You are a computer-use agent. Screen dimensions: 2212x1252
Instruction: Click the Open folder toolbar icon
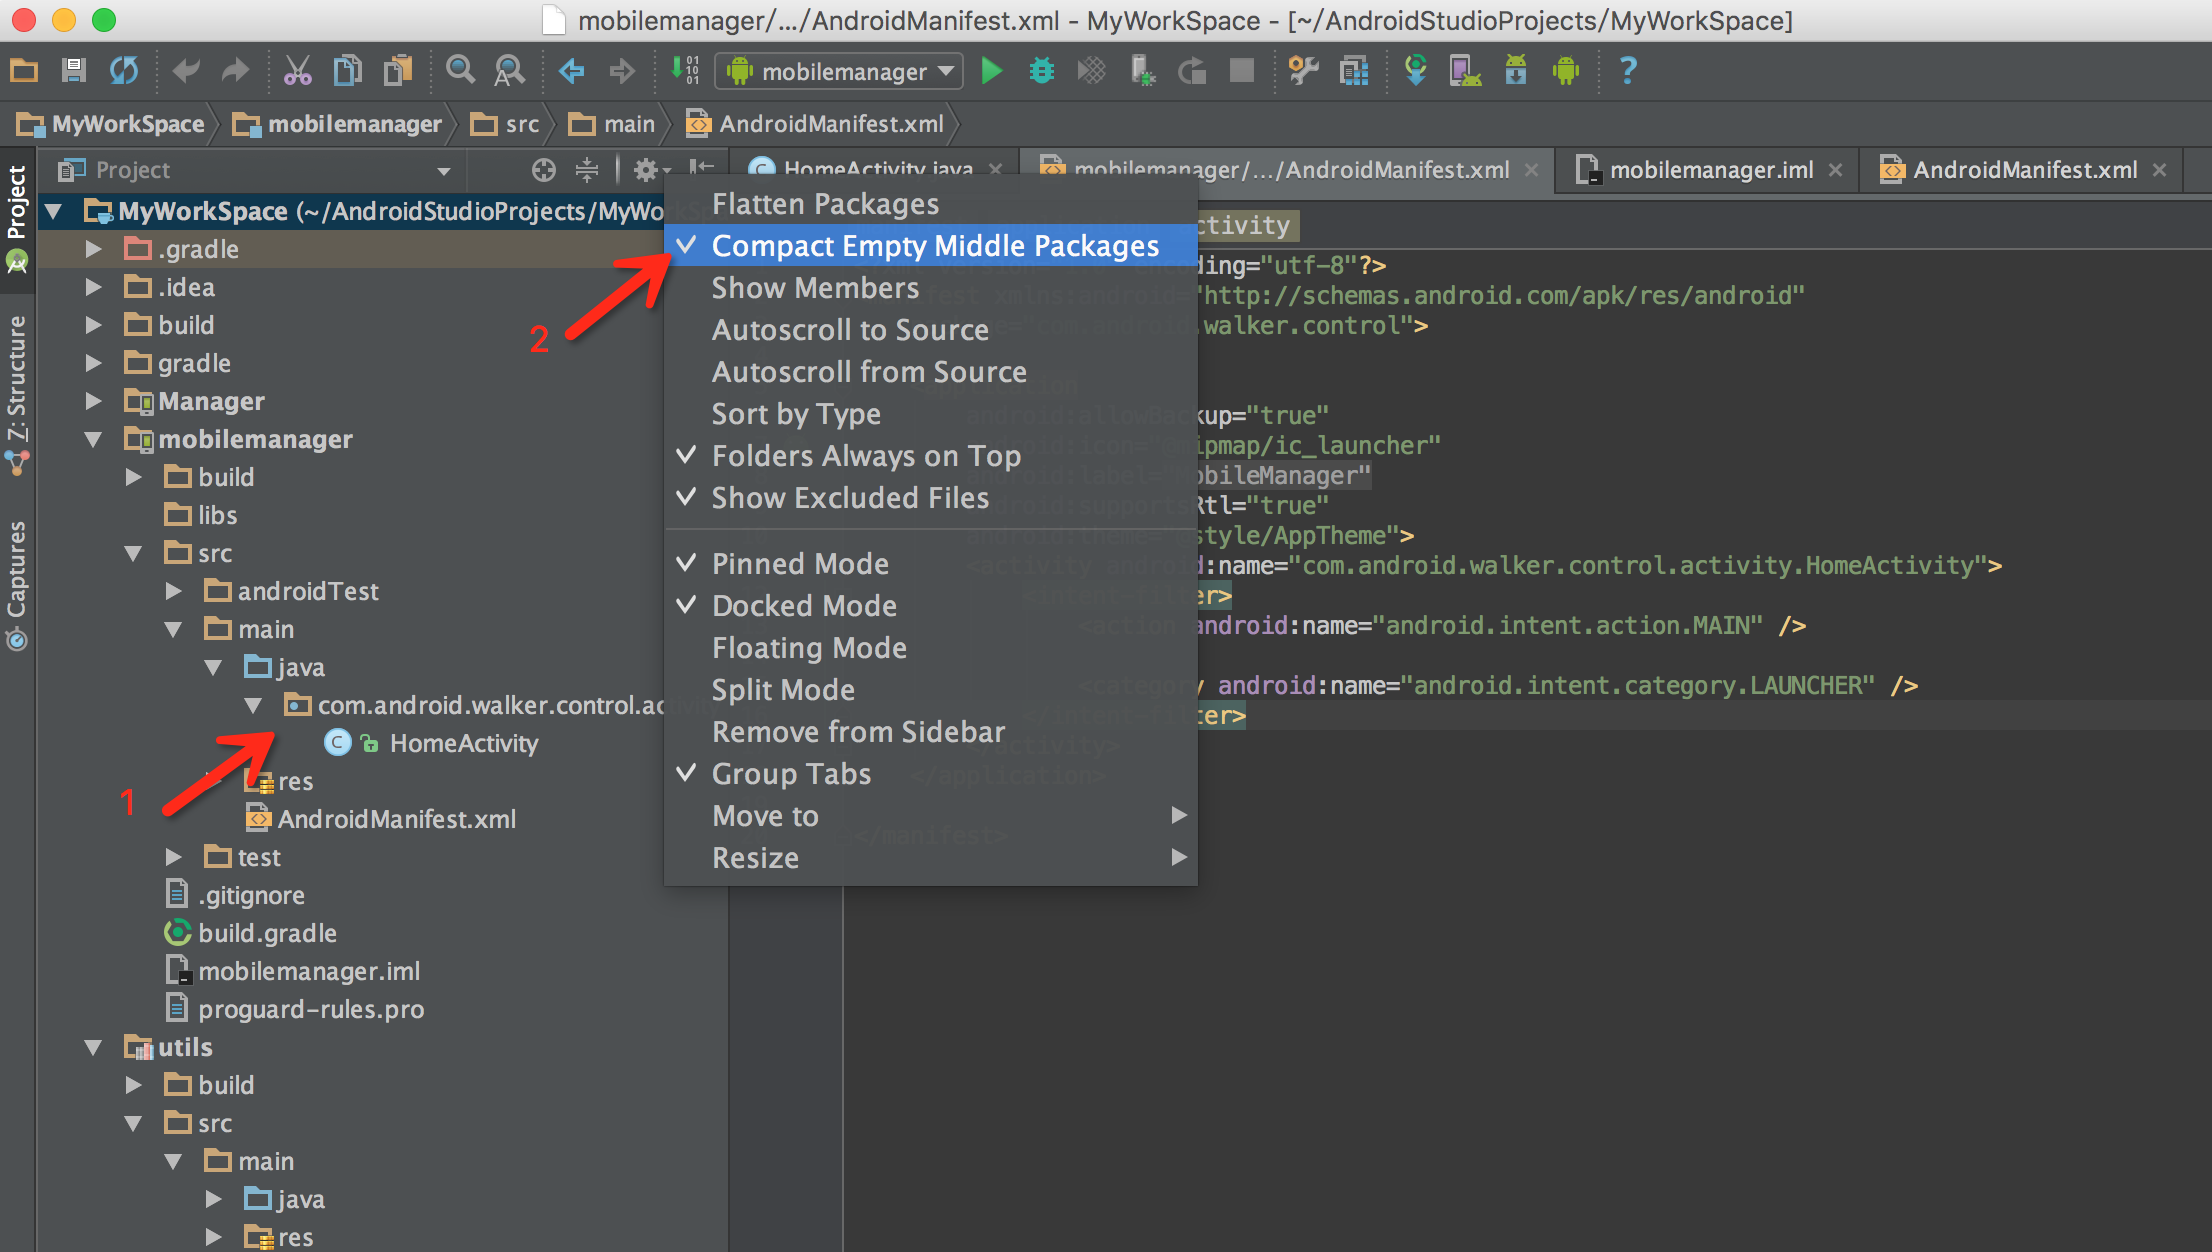point(24,71)
